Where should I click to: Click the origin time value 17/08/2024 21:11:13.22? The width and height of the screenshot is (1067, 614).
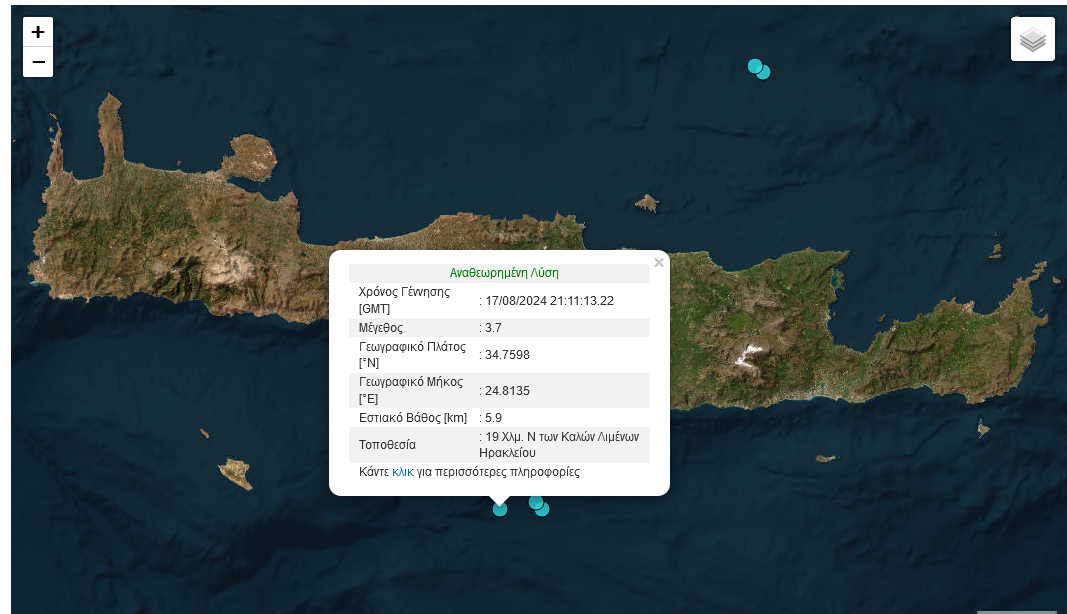point(549,300)
